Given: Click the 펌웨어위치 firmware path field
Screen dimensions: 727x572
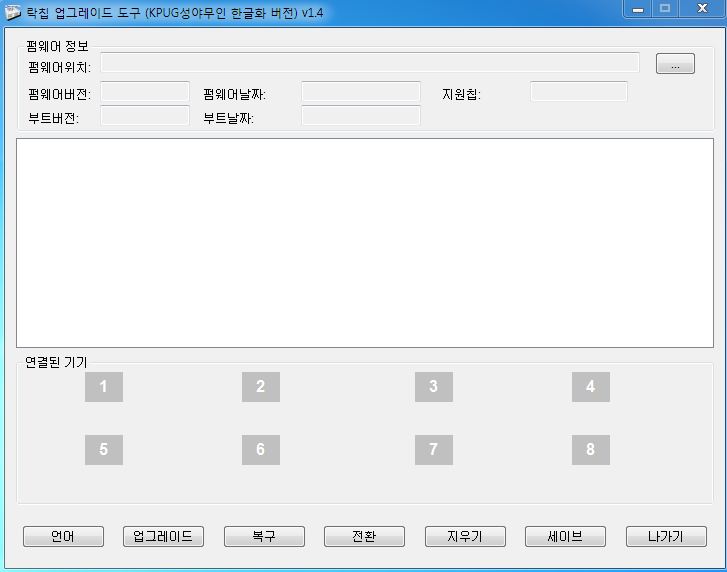Looking at the screenshot, I should 370,63.
